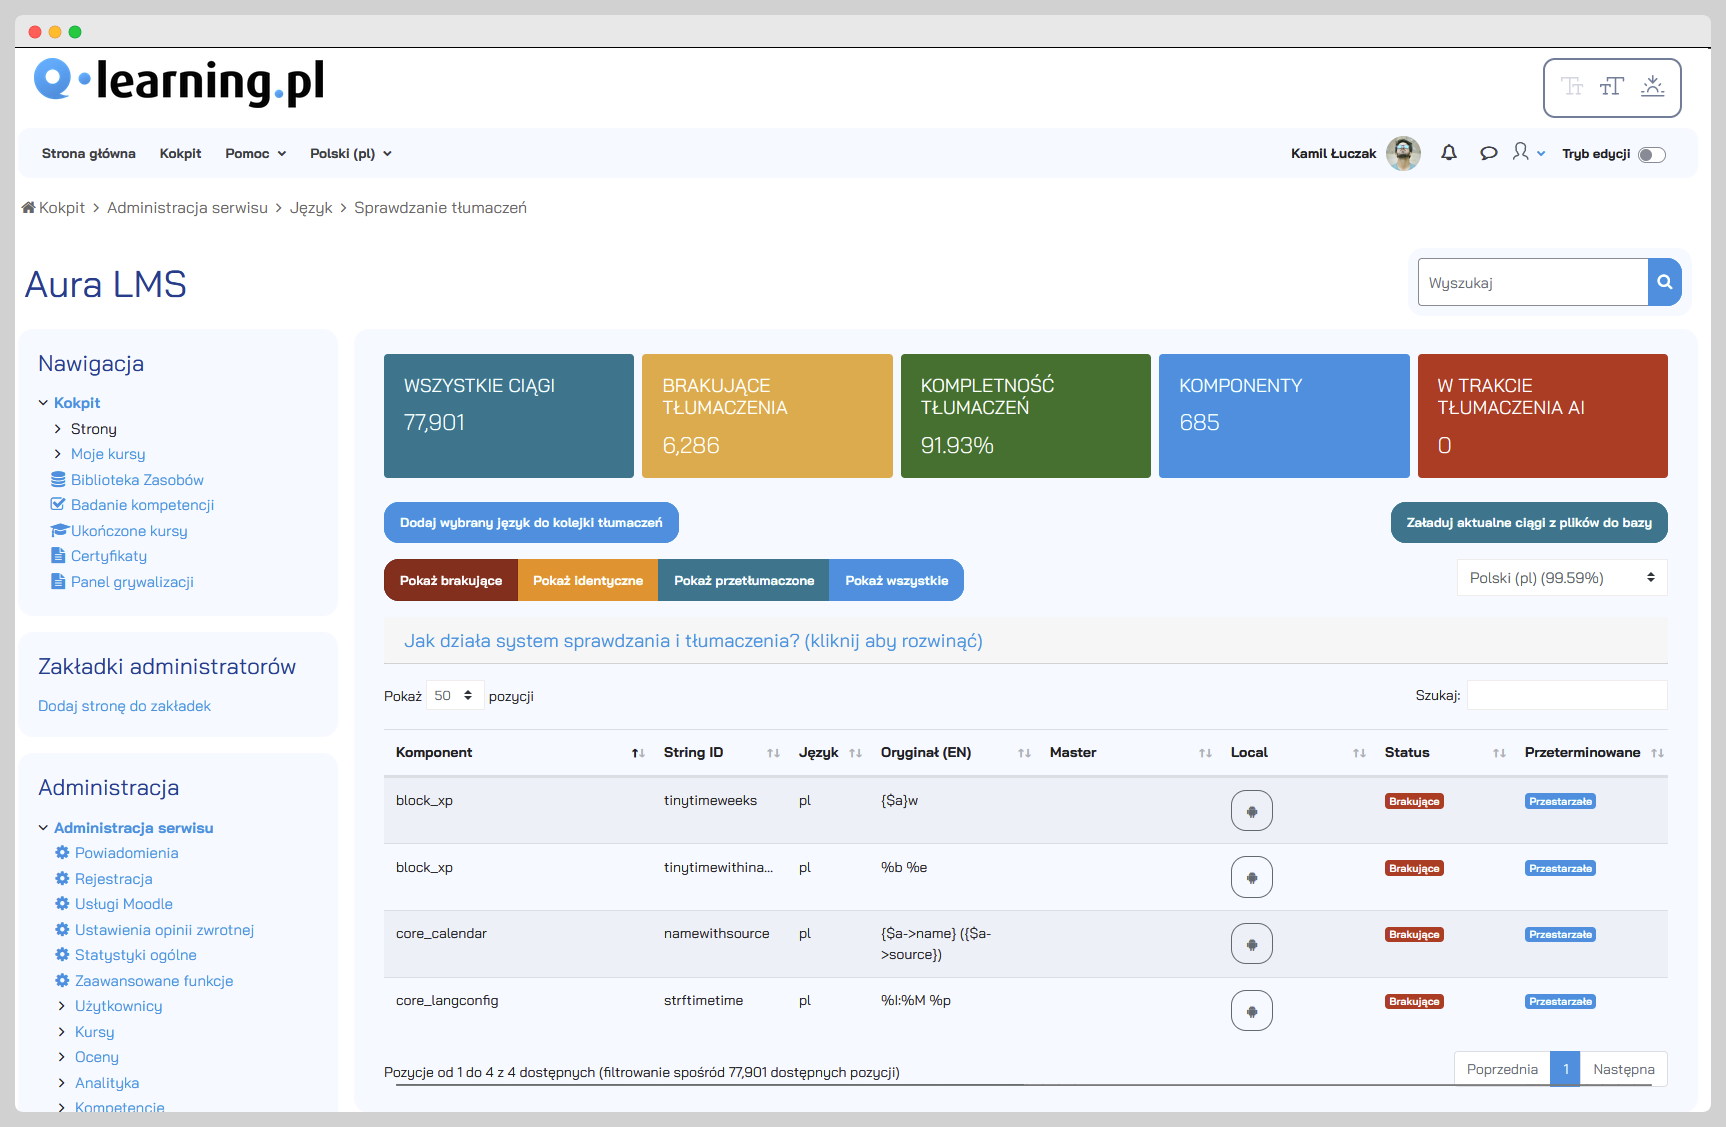Click AI translate icon for strftimetime row

(1251, 1011)
